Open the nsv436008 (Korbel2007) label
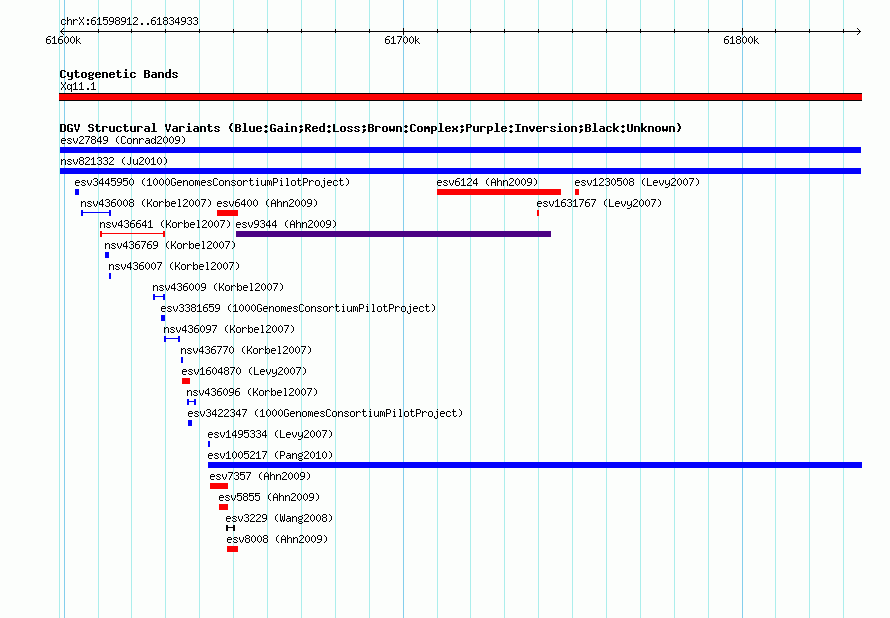This screenshot has width=890, height=618. click(146, 203)
